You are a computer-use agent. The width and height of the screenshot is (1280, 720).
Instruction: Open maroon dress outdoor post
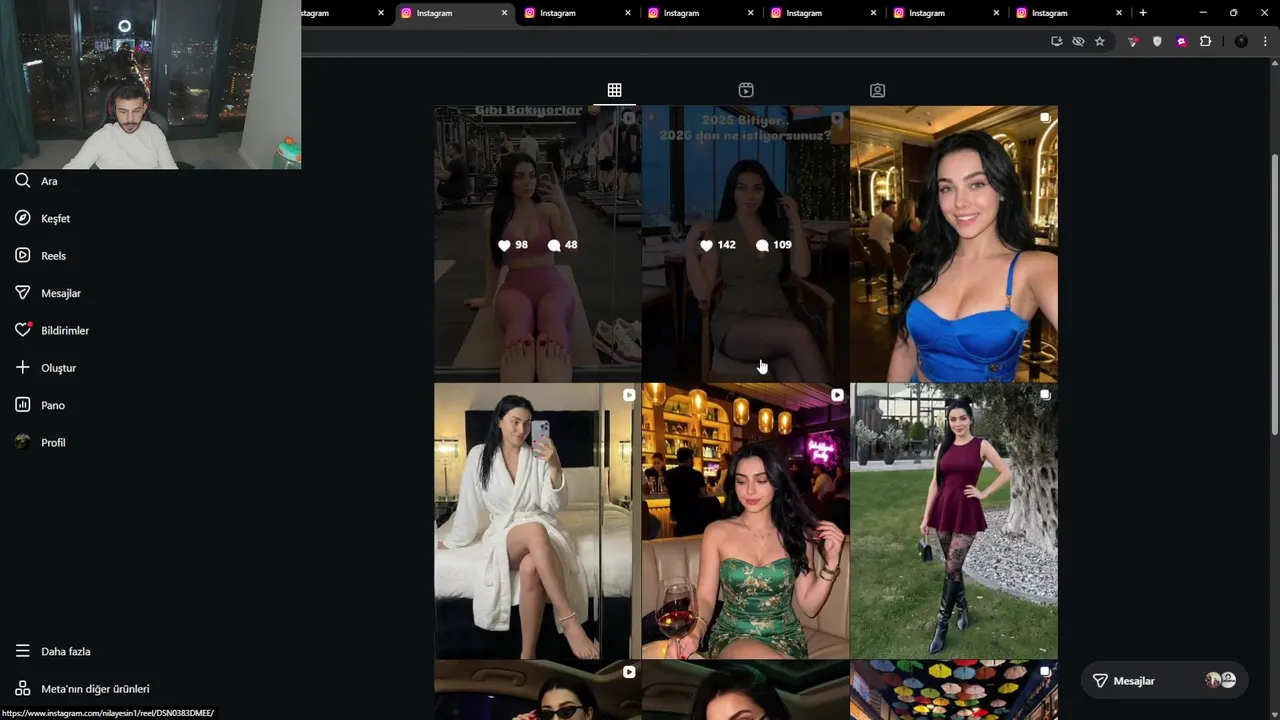pos(953,521)
